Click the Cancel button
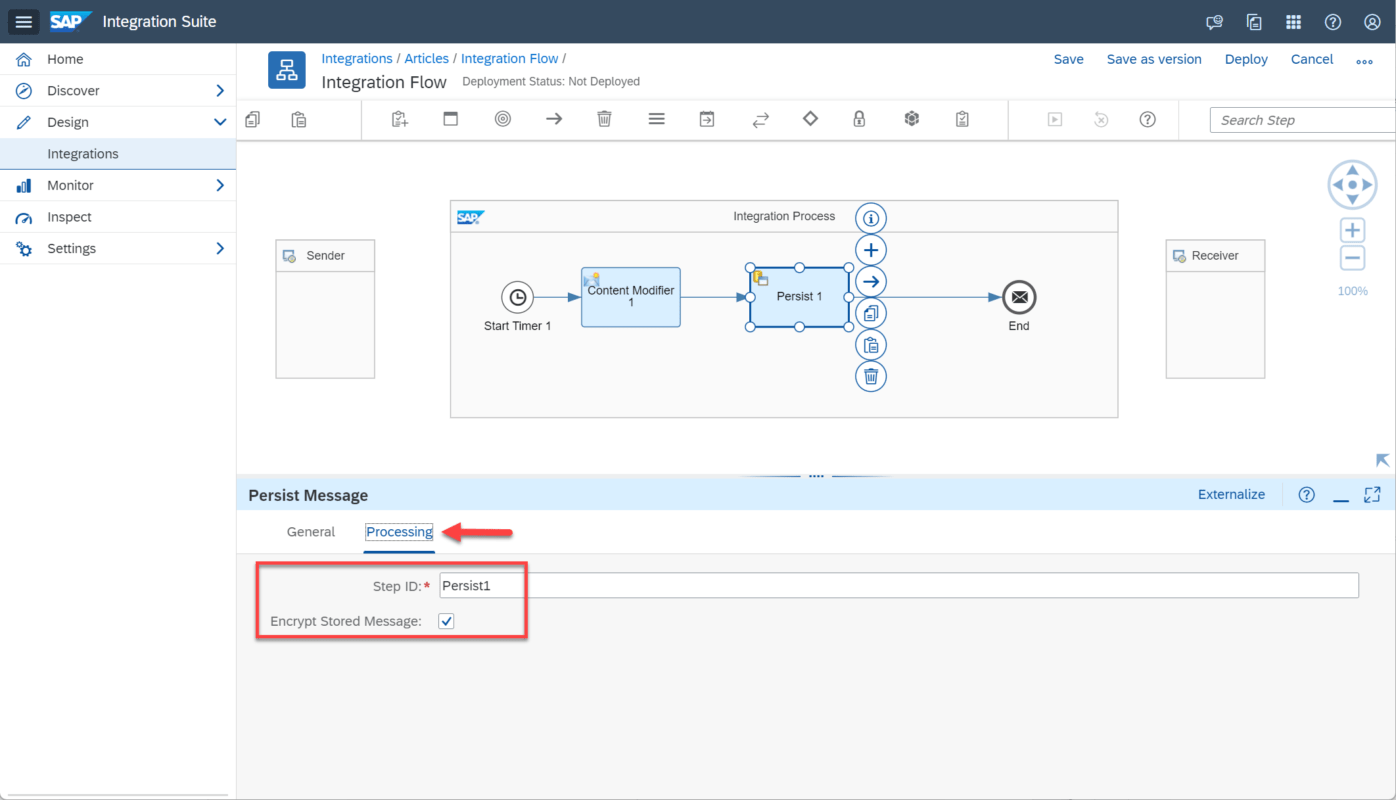Viewport: 1396px width, 800px height. click(x=1312, y=59)
